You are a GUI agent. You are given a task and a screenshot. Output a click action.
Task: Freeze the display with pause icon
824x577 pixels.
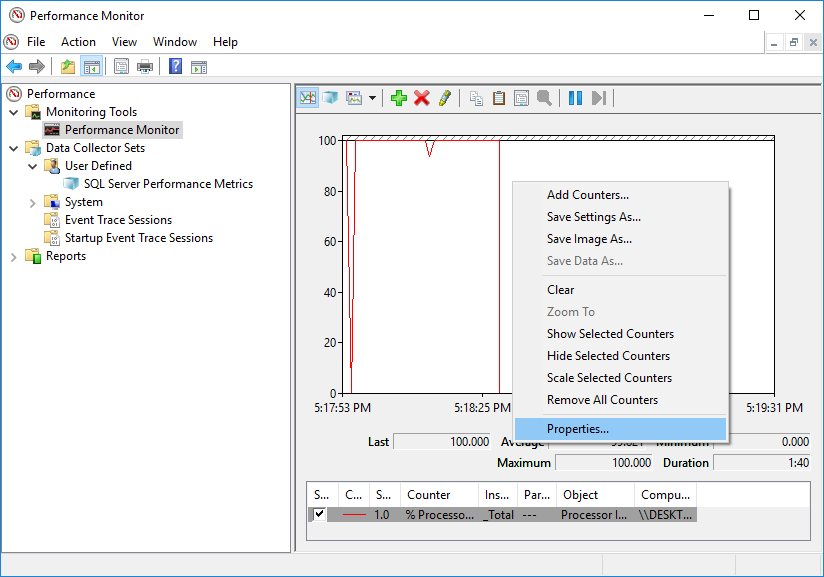[x=573, y=97]
